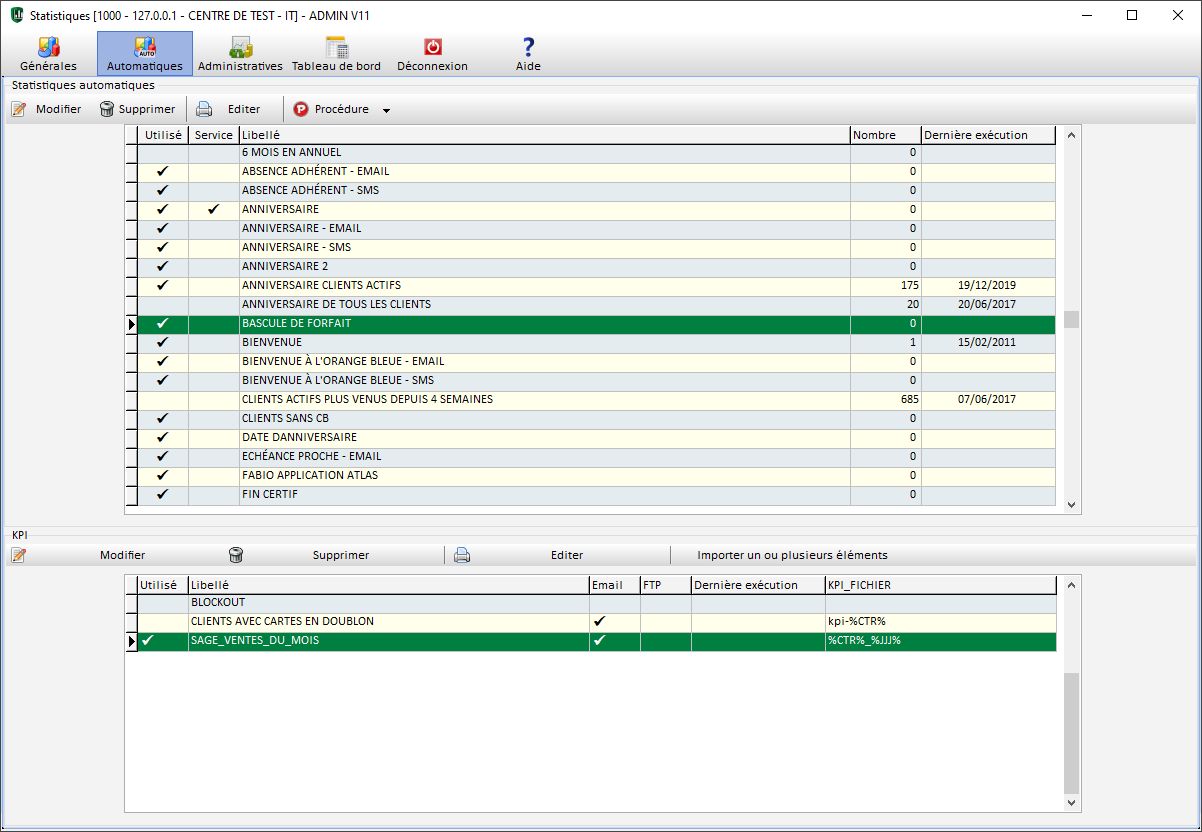Image resolution: width=1202 pixels, height=832 pixels.
Task: Click the Editer printer icon in top toolbar
Action: click(204, 109)
